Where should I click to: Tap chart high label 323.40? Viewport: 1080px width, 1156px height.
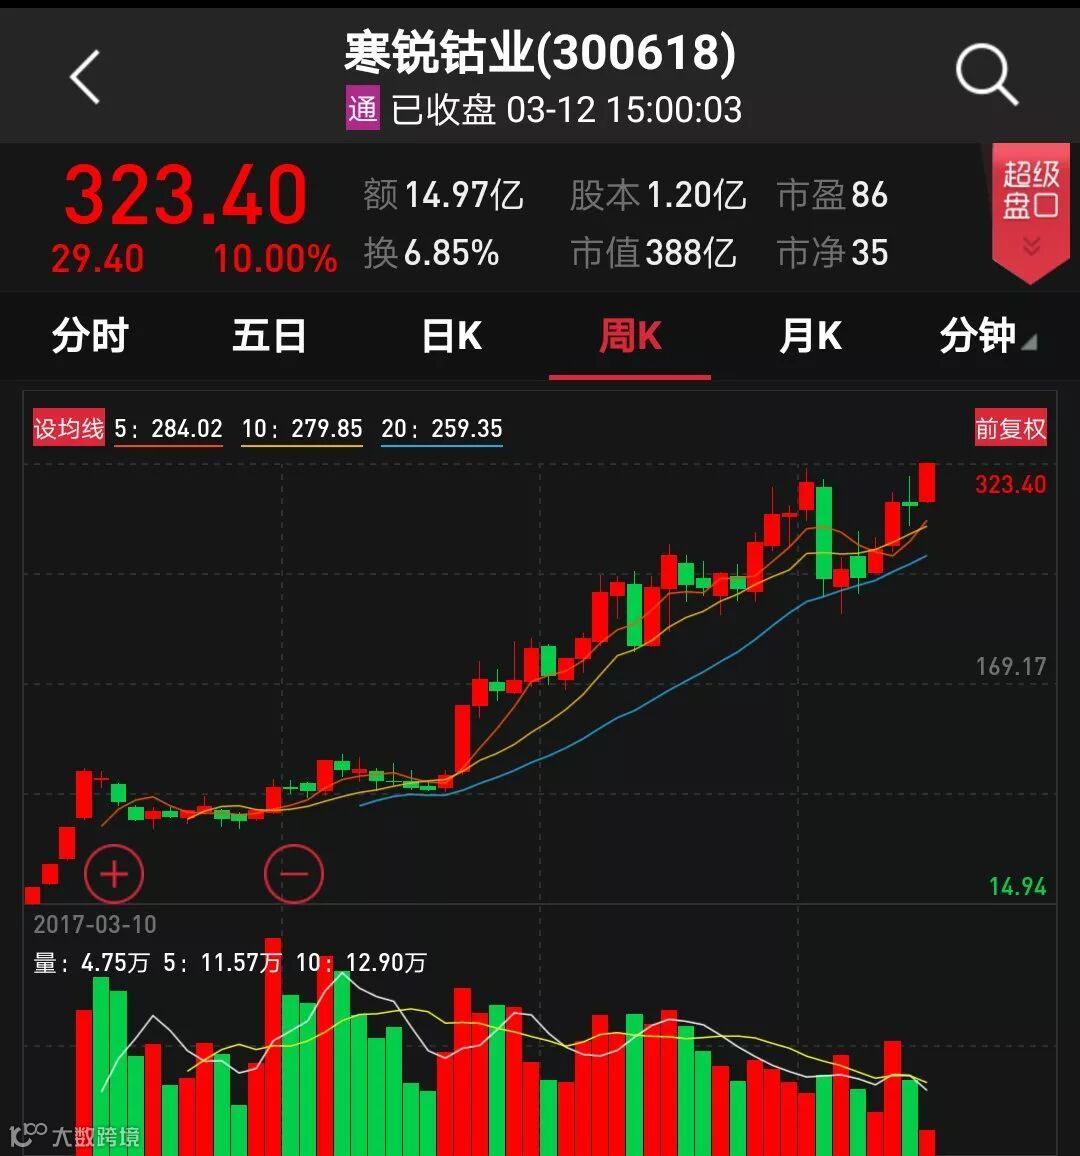click(x=1011, y=484)
